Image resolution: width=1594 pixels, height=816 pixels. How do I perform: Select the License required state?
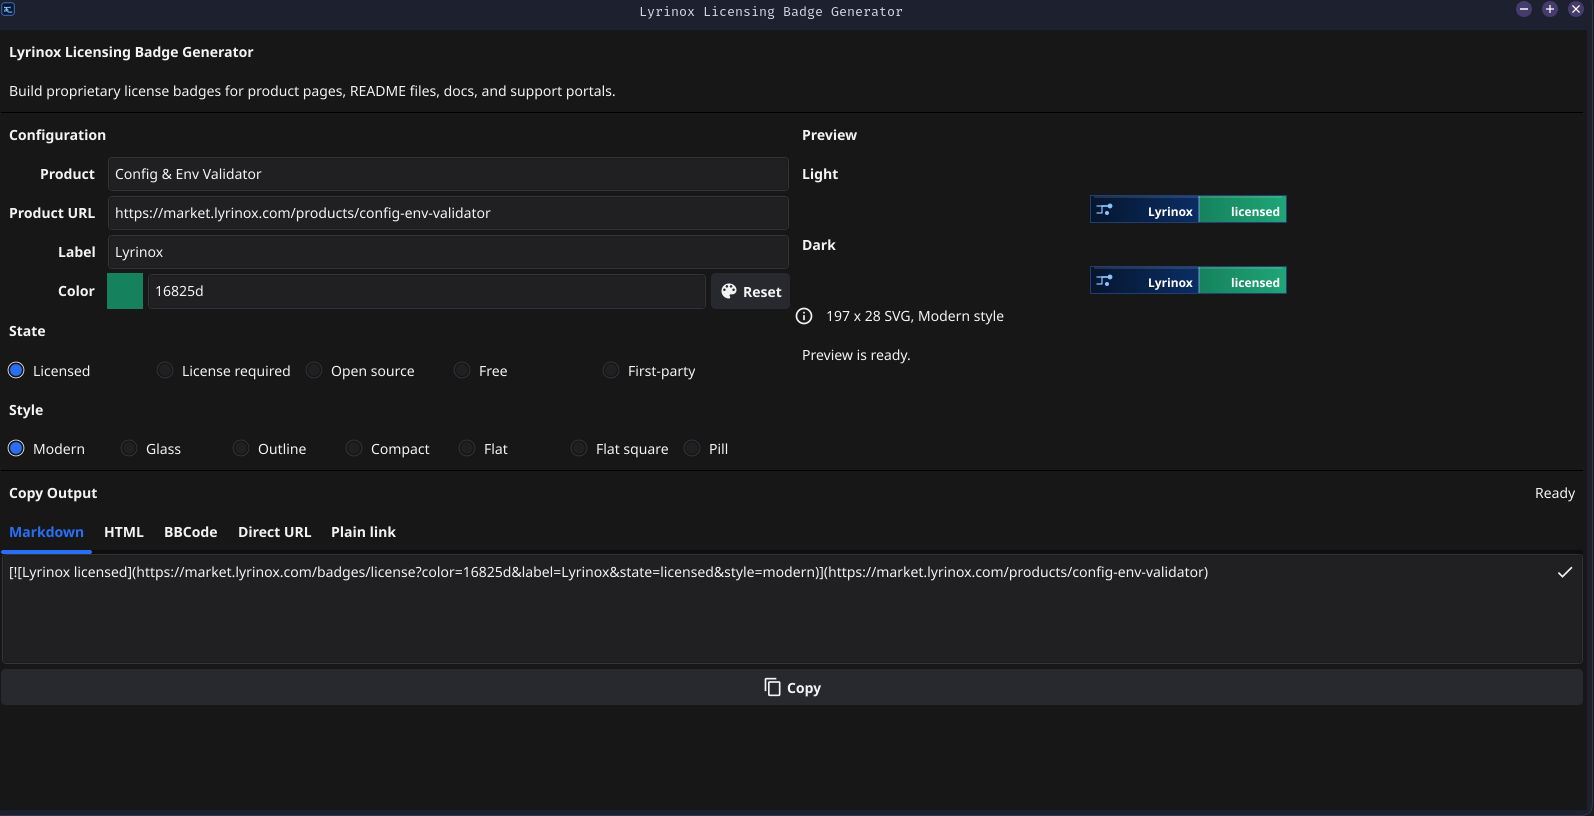click(x=224, y=371)
